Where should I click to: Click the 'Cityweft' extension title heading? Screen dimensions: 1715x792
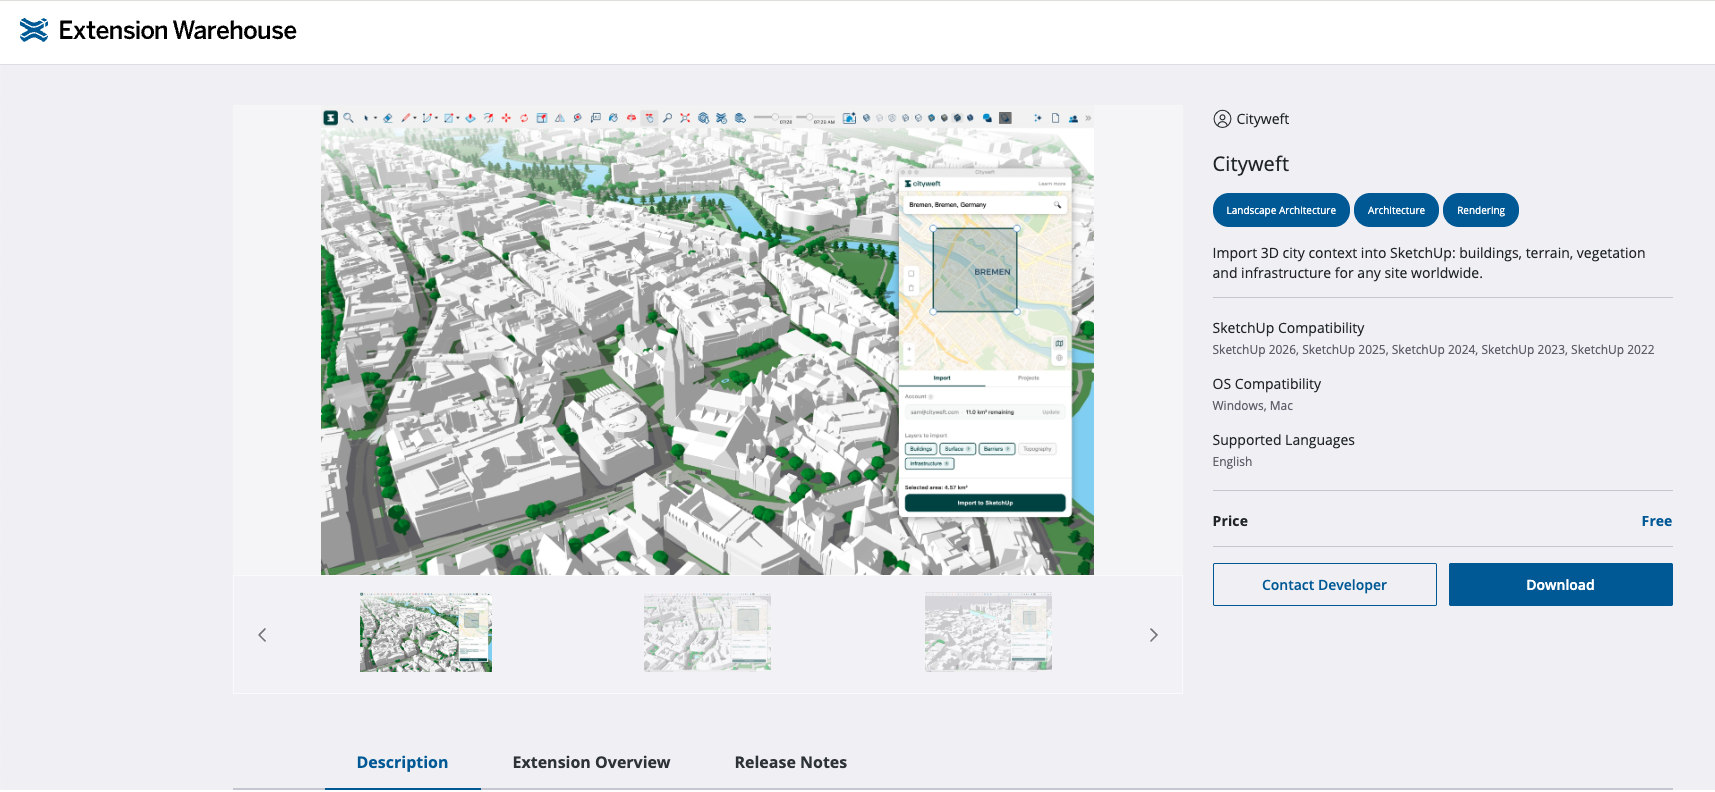(x=1250, y=164)
